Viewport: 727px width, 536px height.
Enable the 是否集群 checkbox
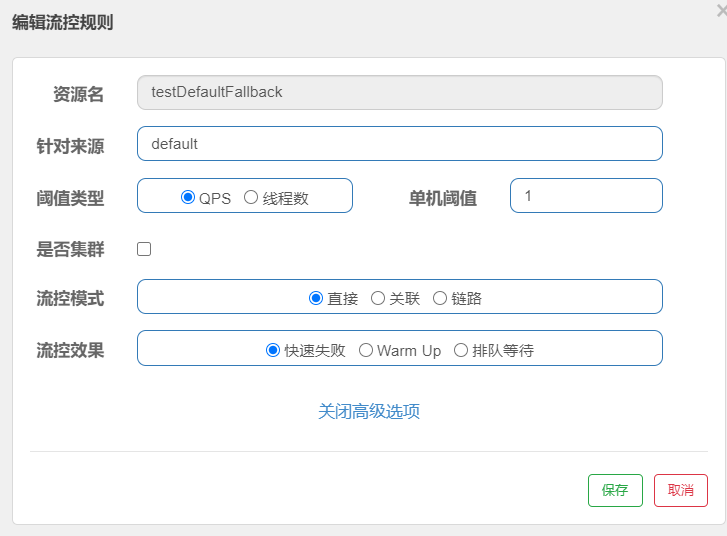pyautogui.click(x=144, y=249)
